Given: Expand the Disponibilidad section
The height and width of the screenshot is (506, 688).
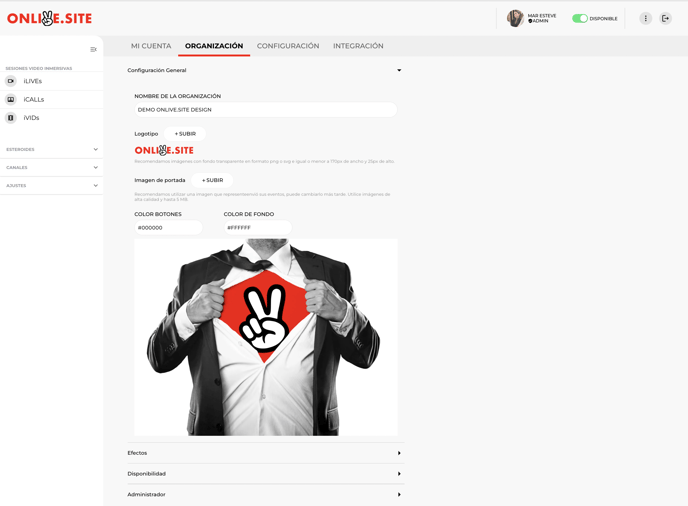Looking at the screenshot, I should 399,474.
